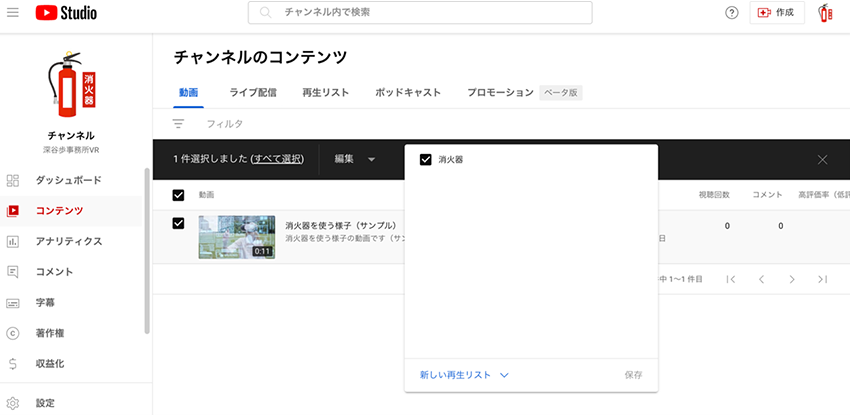Image resolution: width=850 pixels, height=415 pixels.
Task: Open the Dashboard (ダッシュボード) sidebar icon
Action: tap(13, 181)
